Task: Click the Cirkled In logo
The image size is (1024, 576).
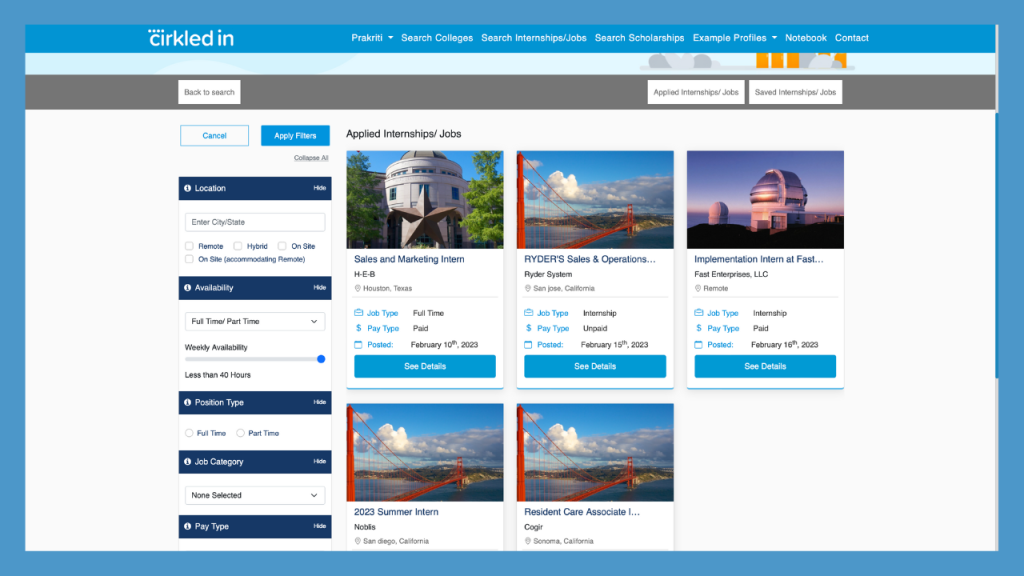Action: (191, 38)
